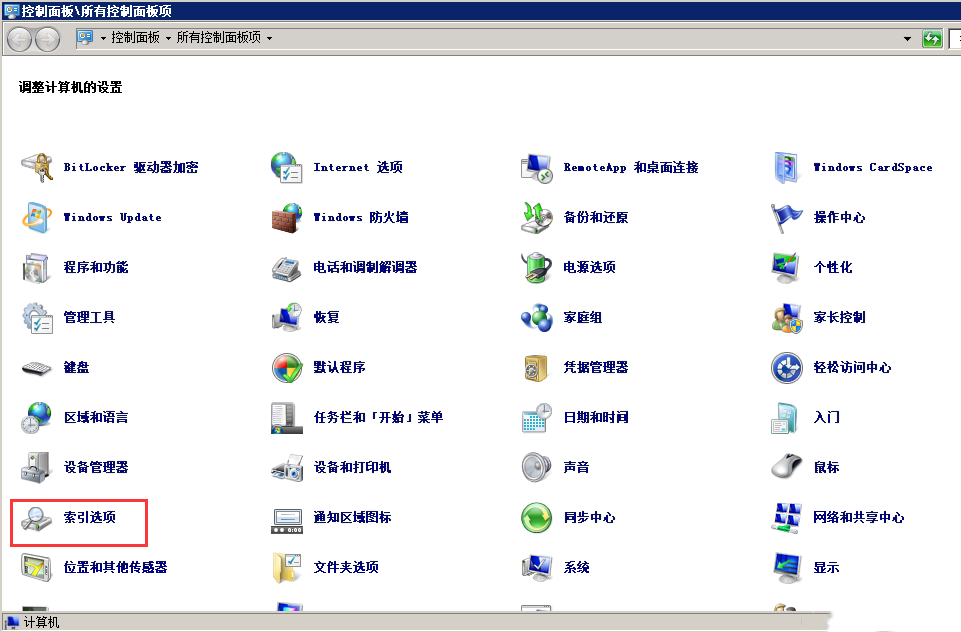Click the 系统 computer icon

[537, 568]
